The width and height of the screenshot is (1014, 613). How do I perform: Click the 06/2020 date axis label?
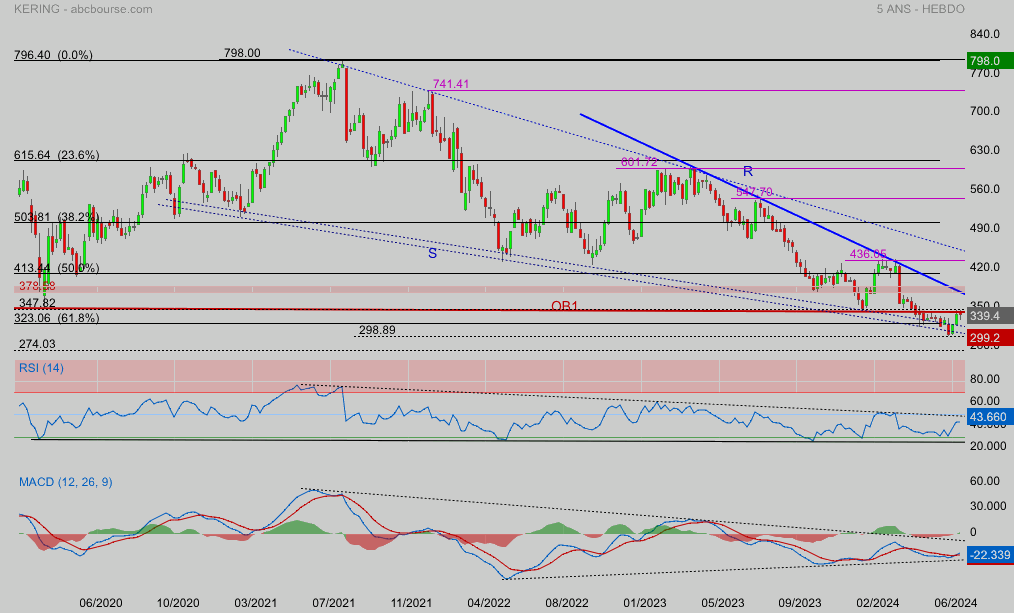click(x=101, y=603)
